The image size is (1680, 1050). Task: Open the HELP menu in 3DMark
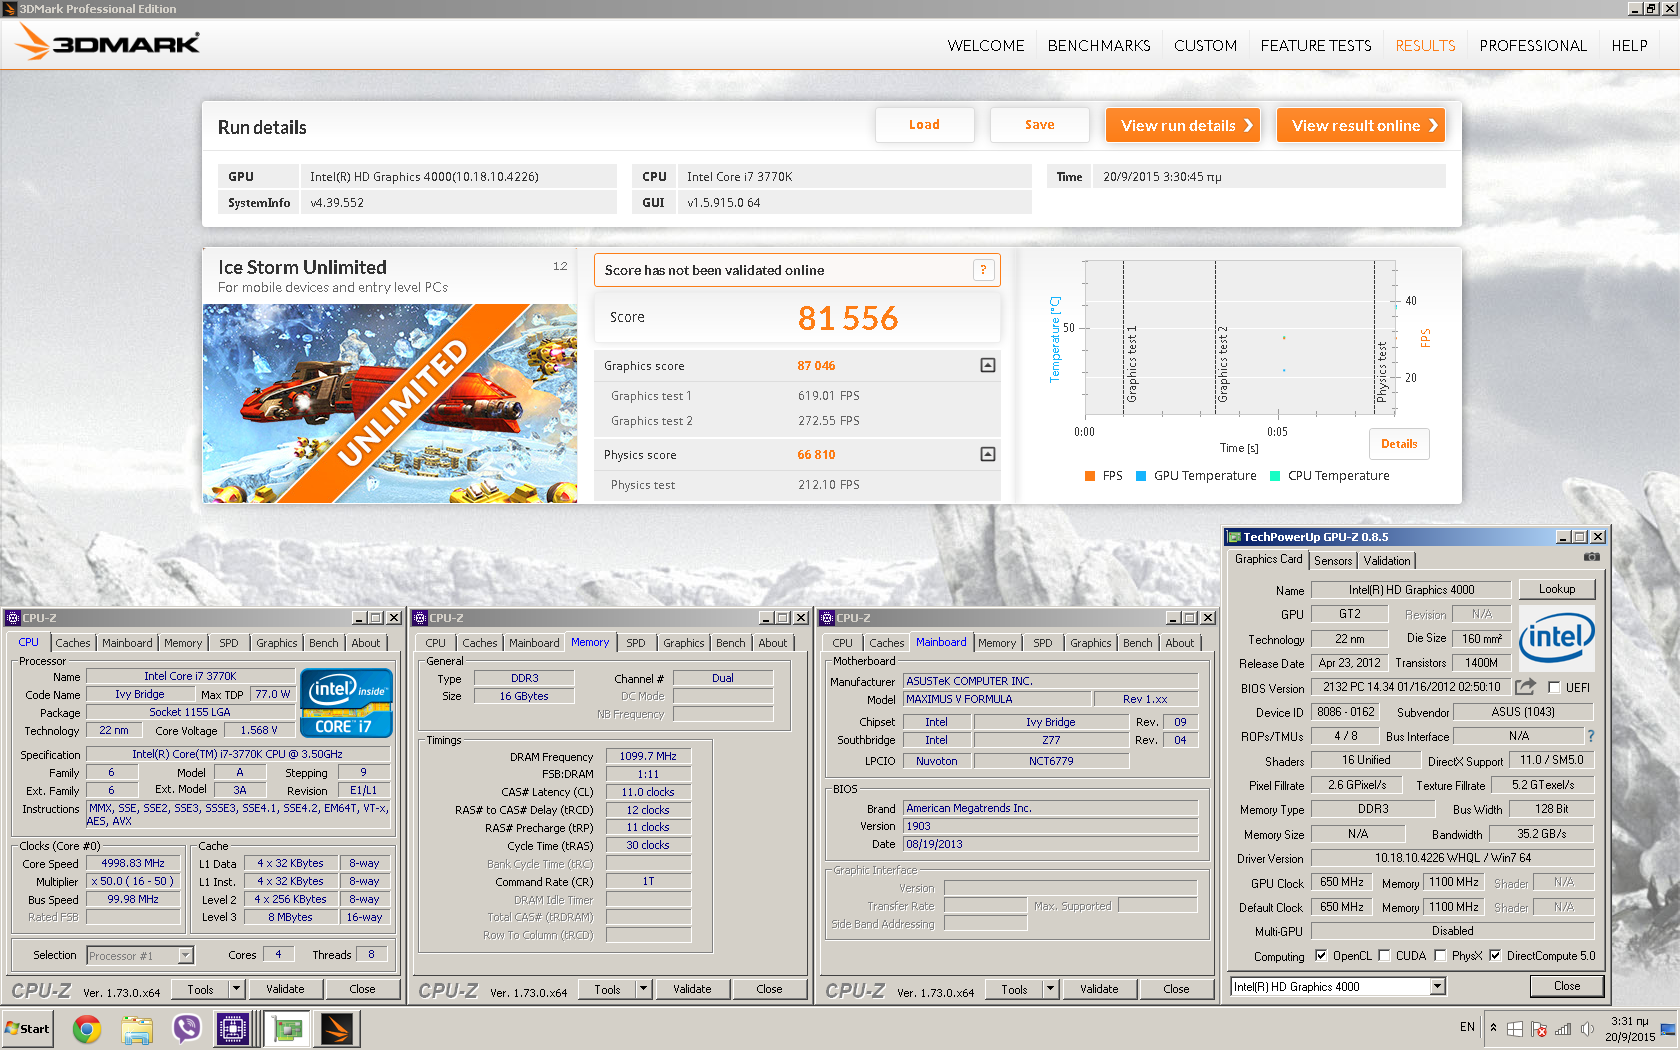tap(1629, 46)
